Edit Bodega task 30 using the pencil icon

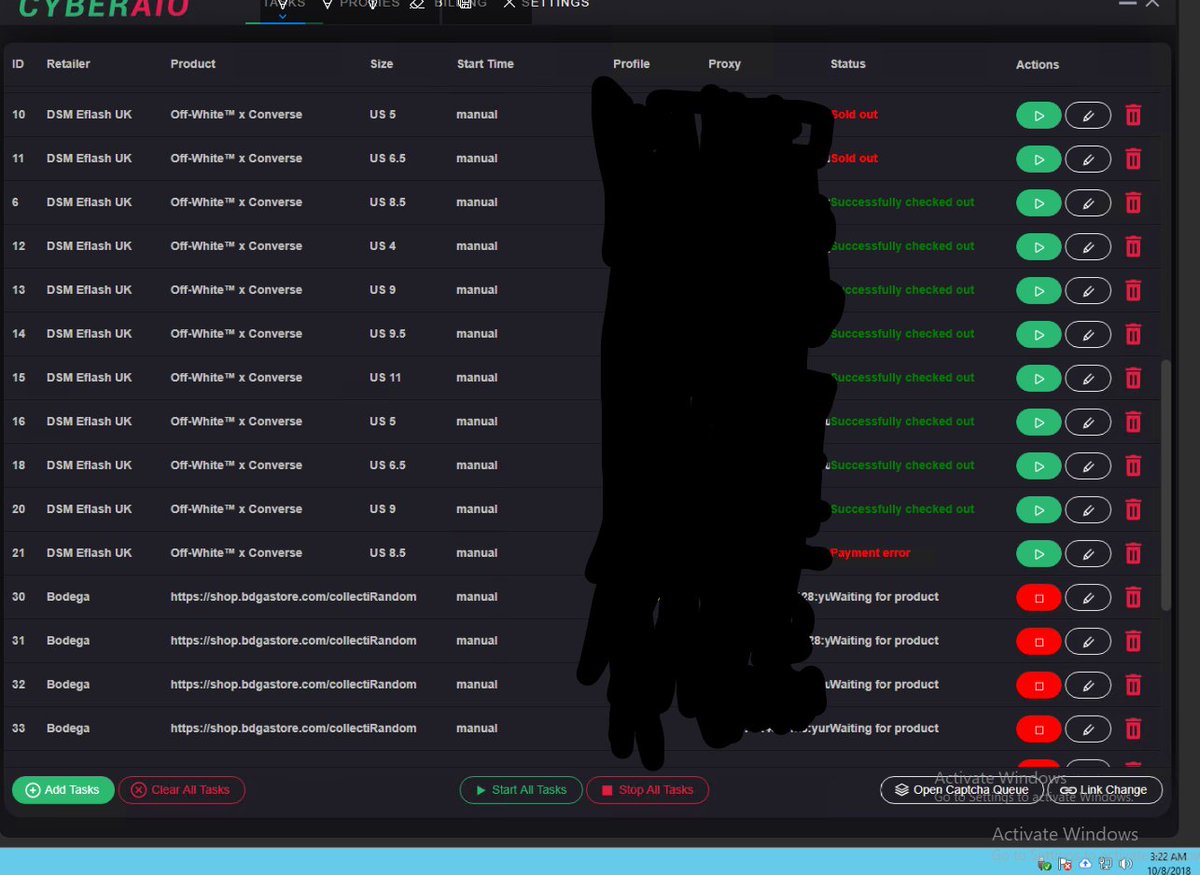(1088, 598)
